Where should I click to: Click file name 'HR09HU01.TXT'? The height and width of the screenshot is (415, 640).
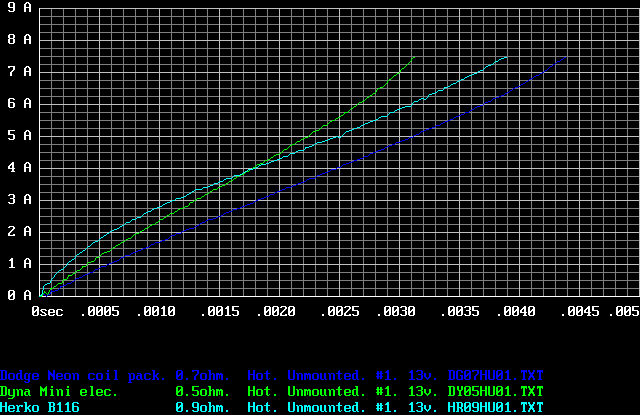click(x=496, y=407)
